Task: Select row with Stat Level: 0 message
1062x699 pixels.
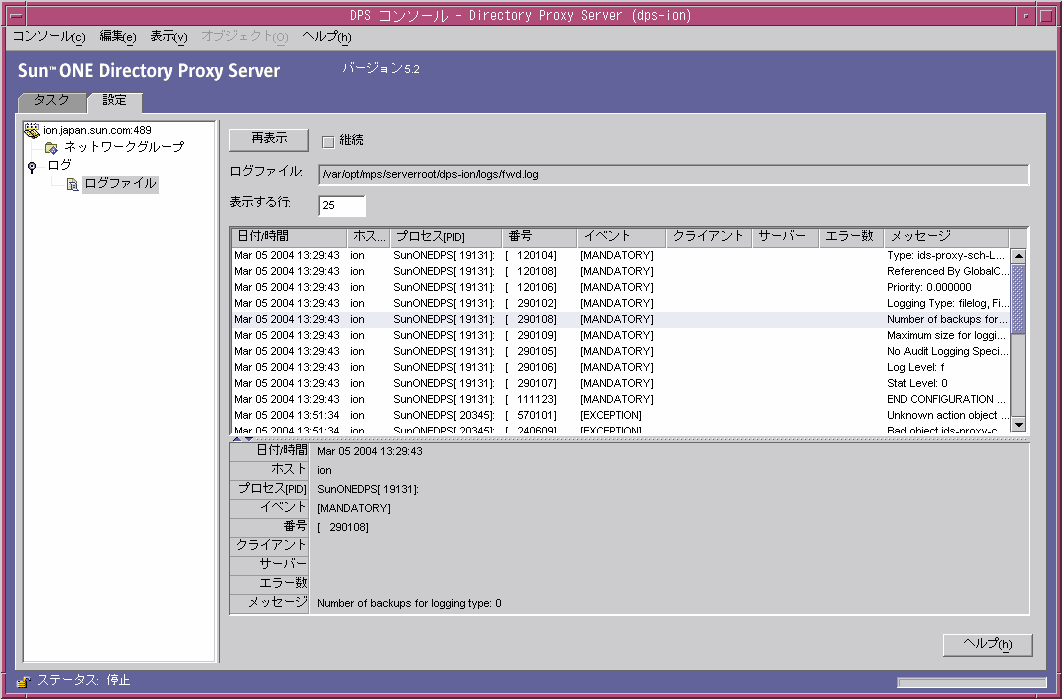Action: (x=620, y=383)
